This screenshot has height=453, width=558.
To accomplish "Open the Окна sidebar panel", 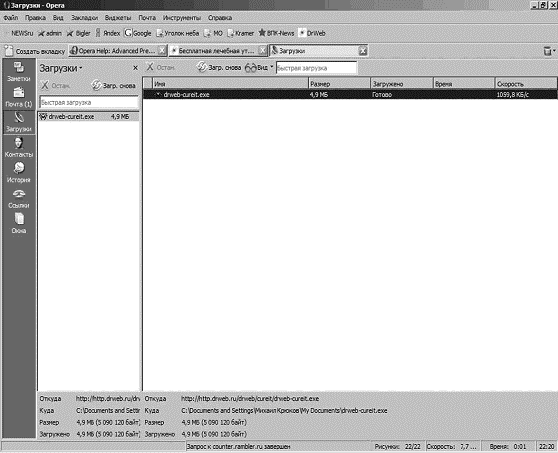I will 19,224.
